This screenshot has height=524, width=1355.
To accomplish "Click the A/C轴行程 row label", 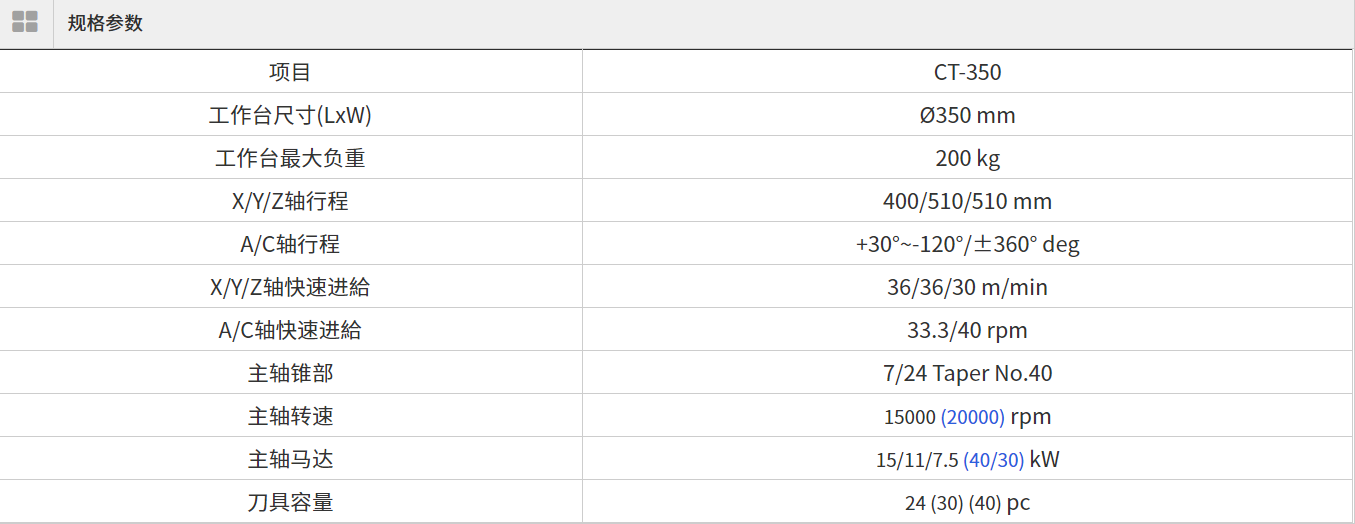I will pyautogui.click(x=290, y=244).
